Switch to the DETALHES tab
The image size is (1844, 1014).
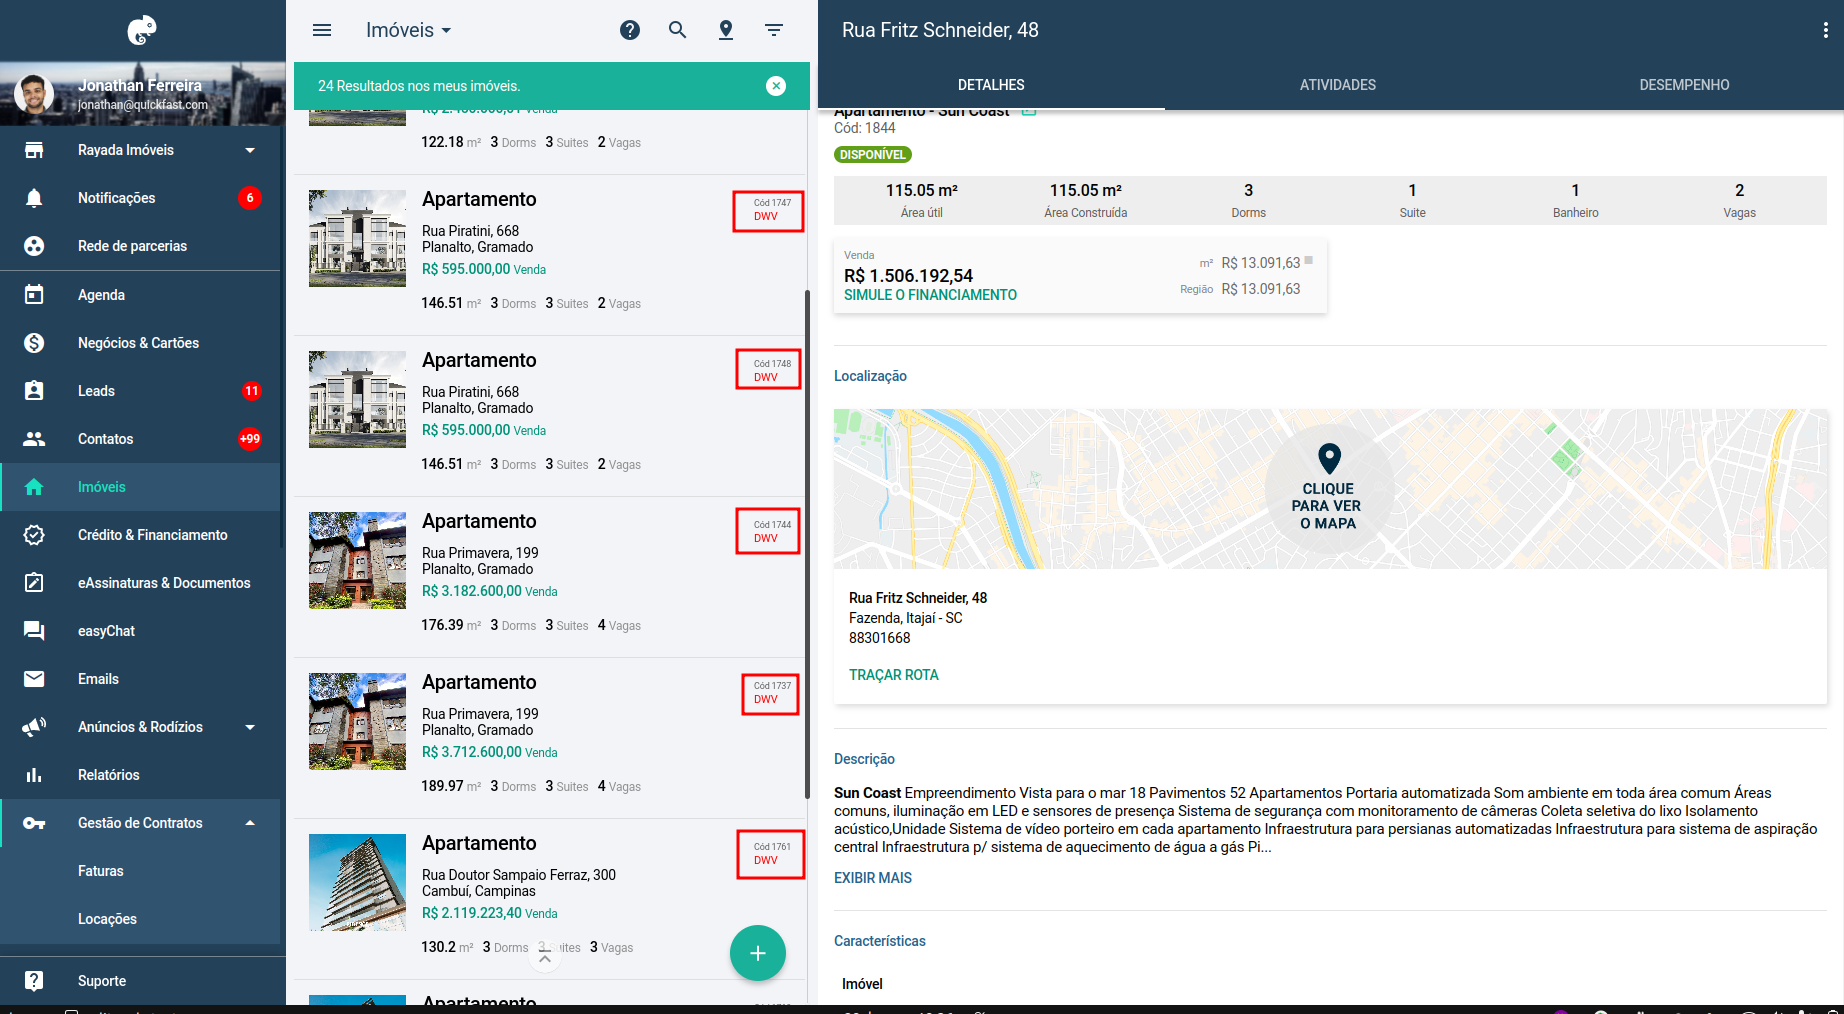(991, 85)
